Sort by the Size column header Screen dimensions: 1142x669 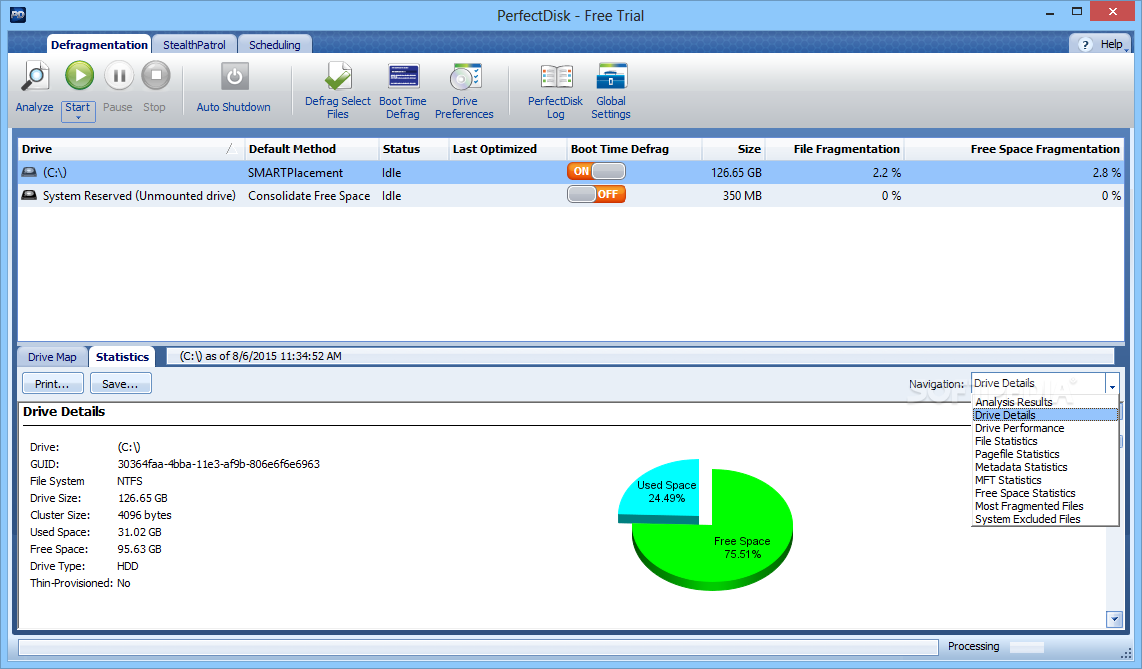733,149
